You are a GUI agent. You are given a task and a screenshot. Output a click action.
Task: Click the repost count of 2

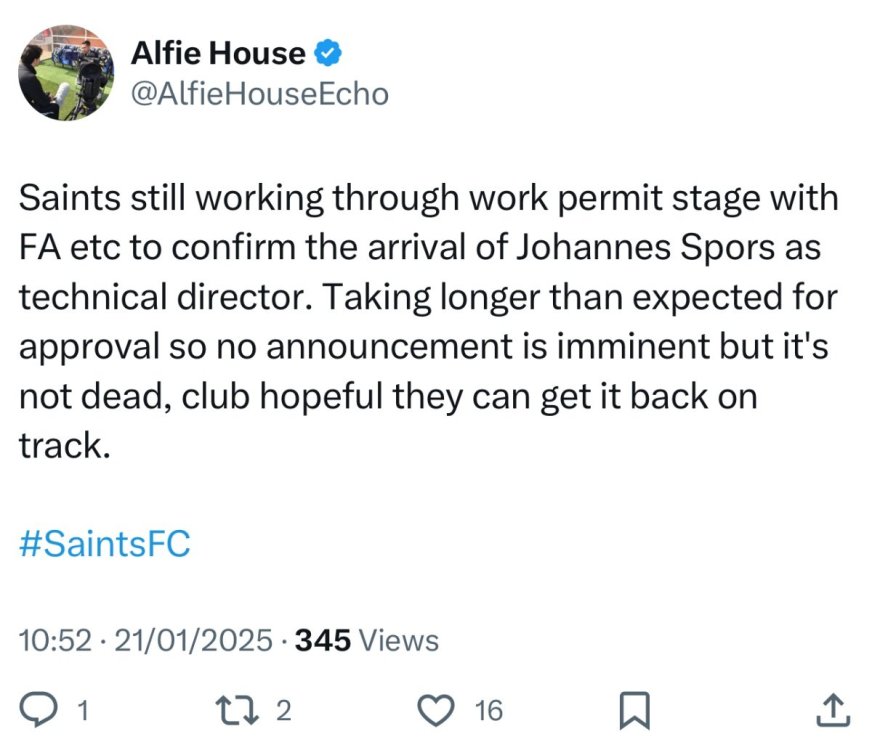283,712
